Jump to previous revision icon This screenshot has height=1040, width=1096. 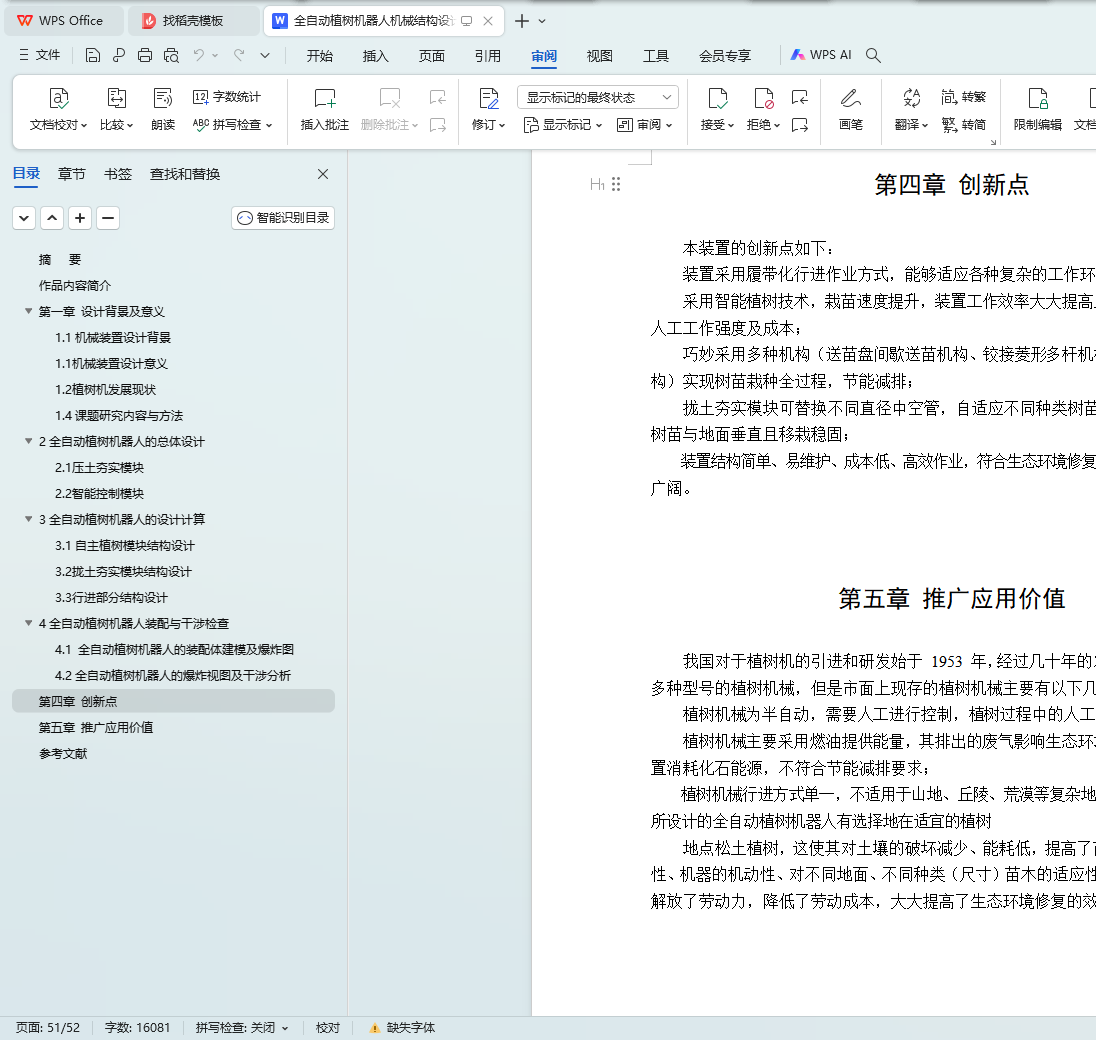click(800, 97)
